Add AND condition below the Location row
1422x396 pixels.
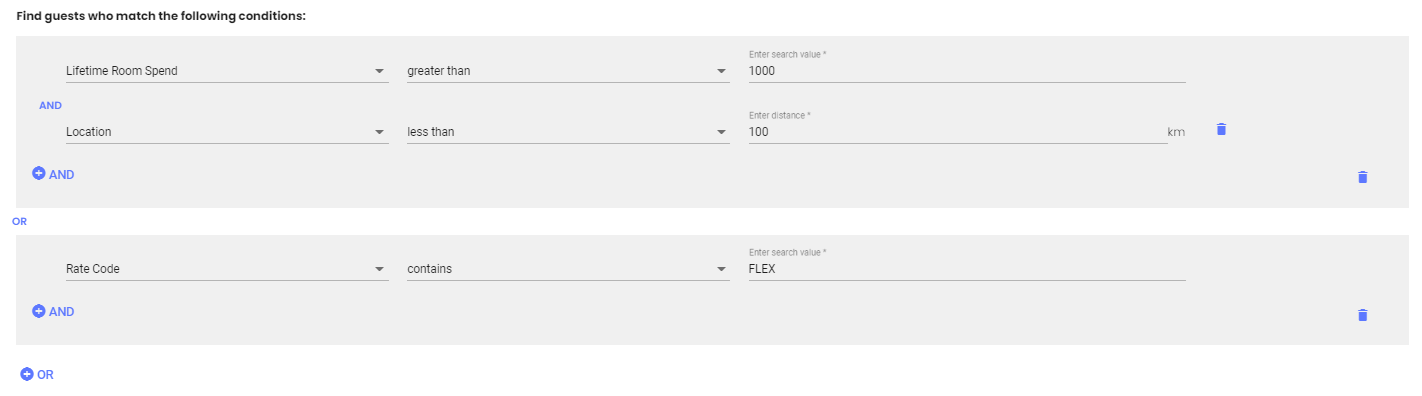point(53,174)
